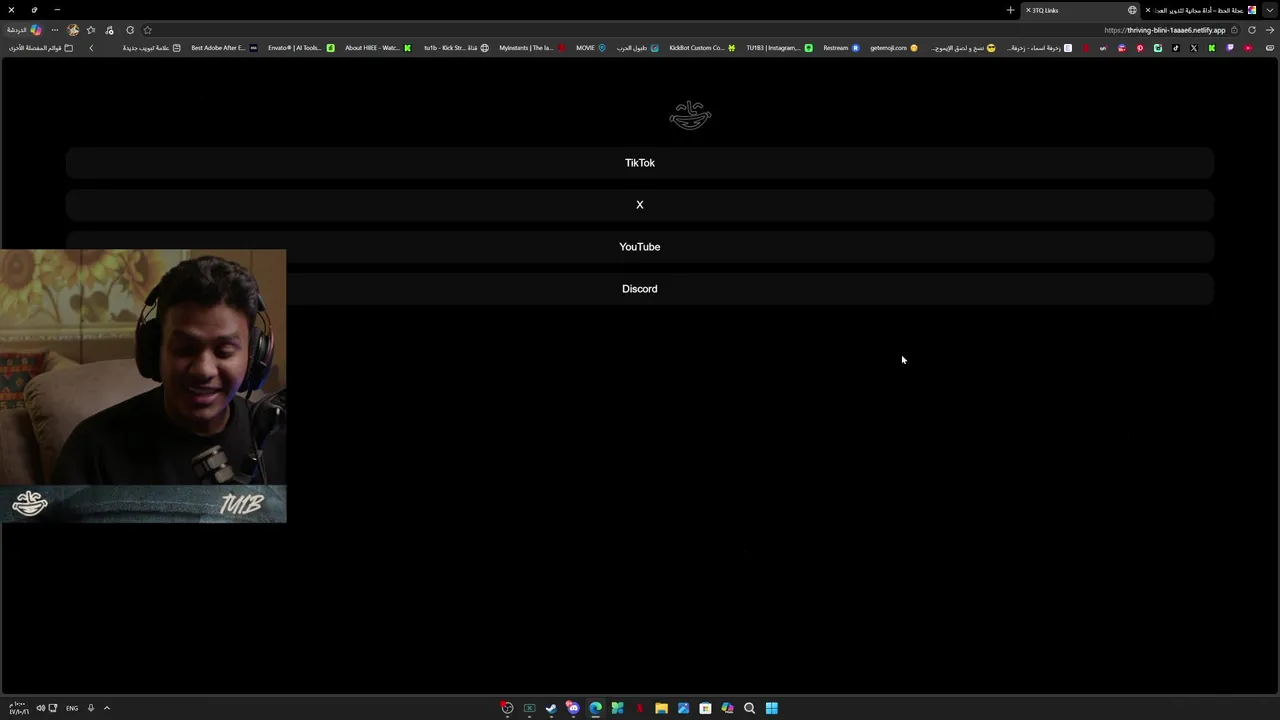Screen dimensions: 1280x720
Task: Expand the bookmarks overflow chevron
Action: [91, 48]
